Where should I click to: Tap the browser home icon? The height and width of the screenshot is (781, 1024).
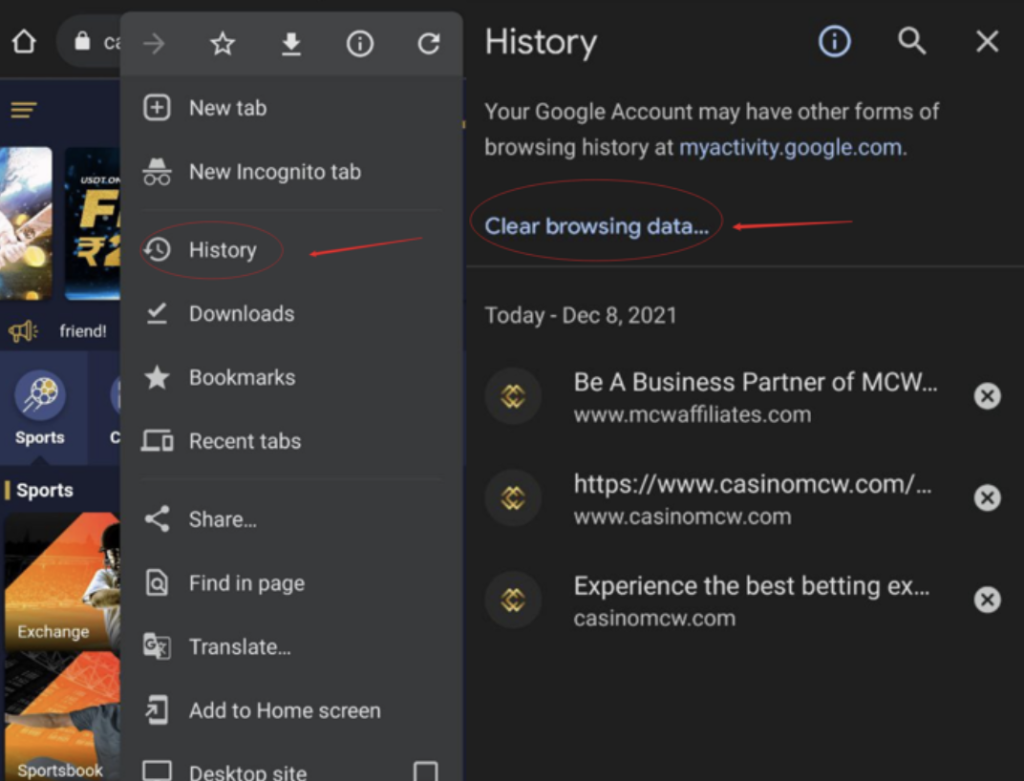point(24,42)
